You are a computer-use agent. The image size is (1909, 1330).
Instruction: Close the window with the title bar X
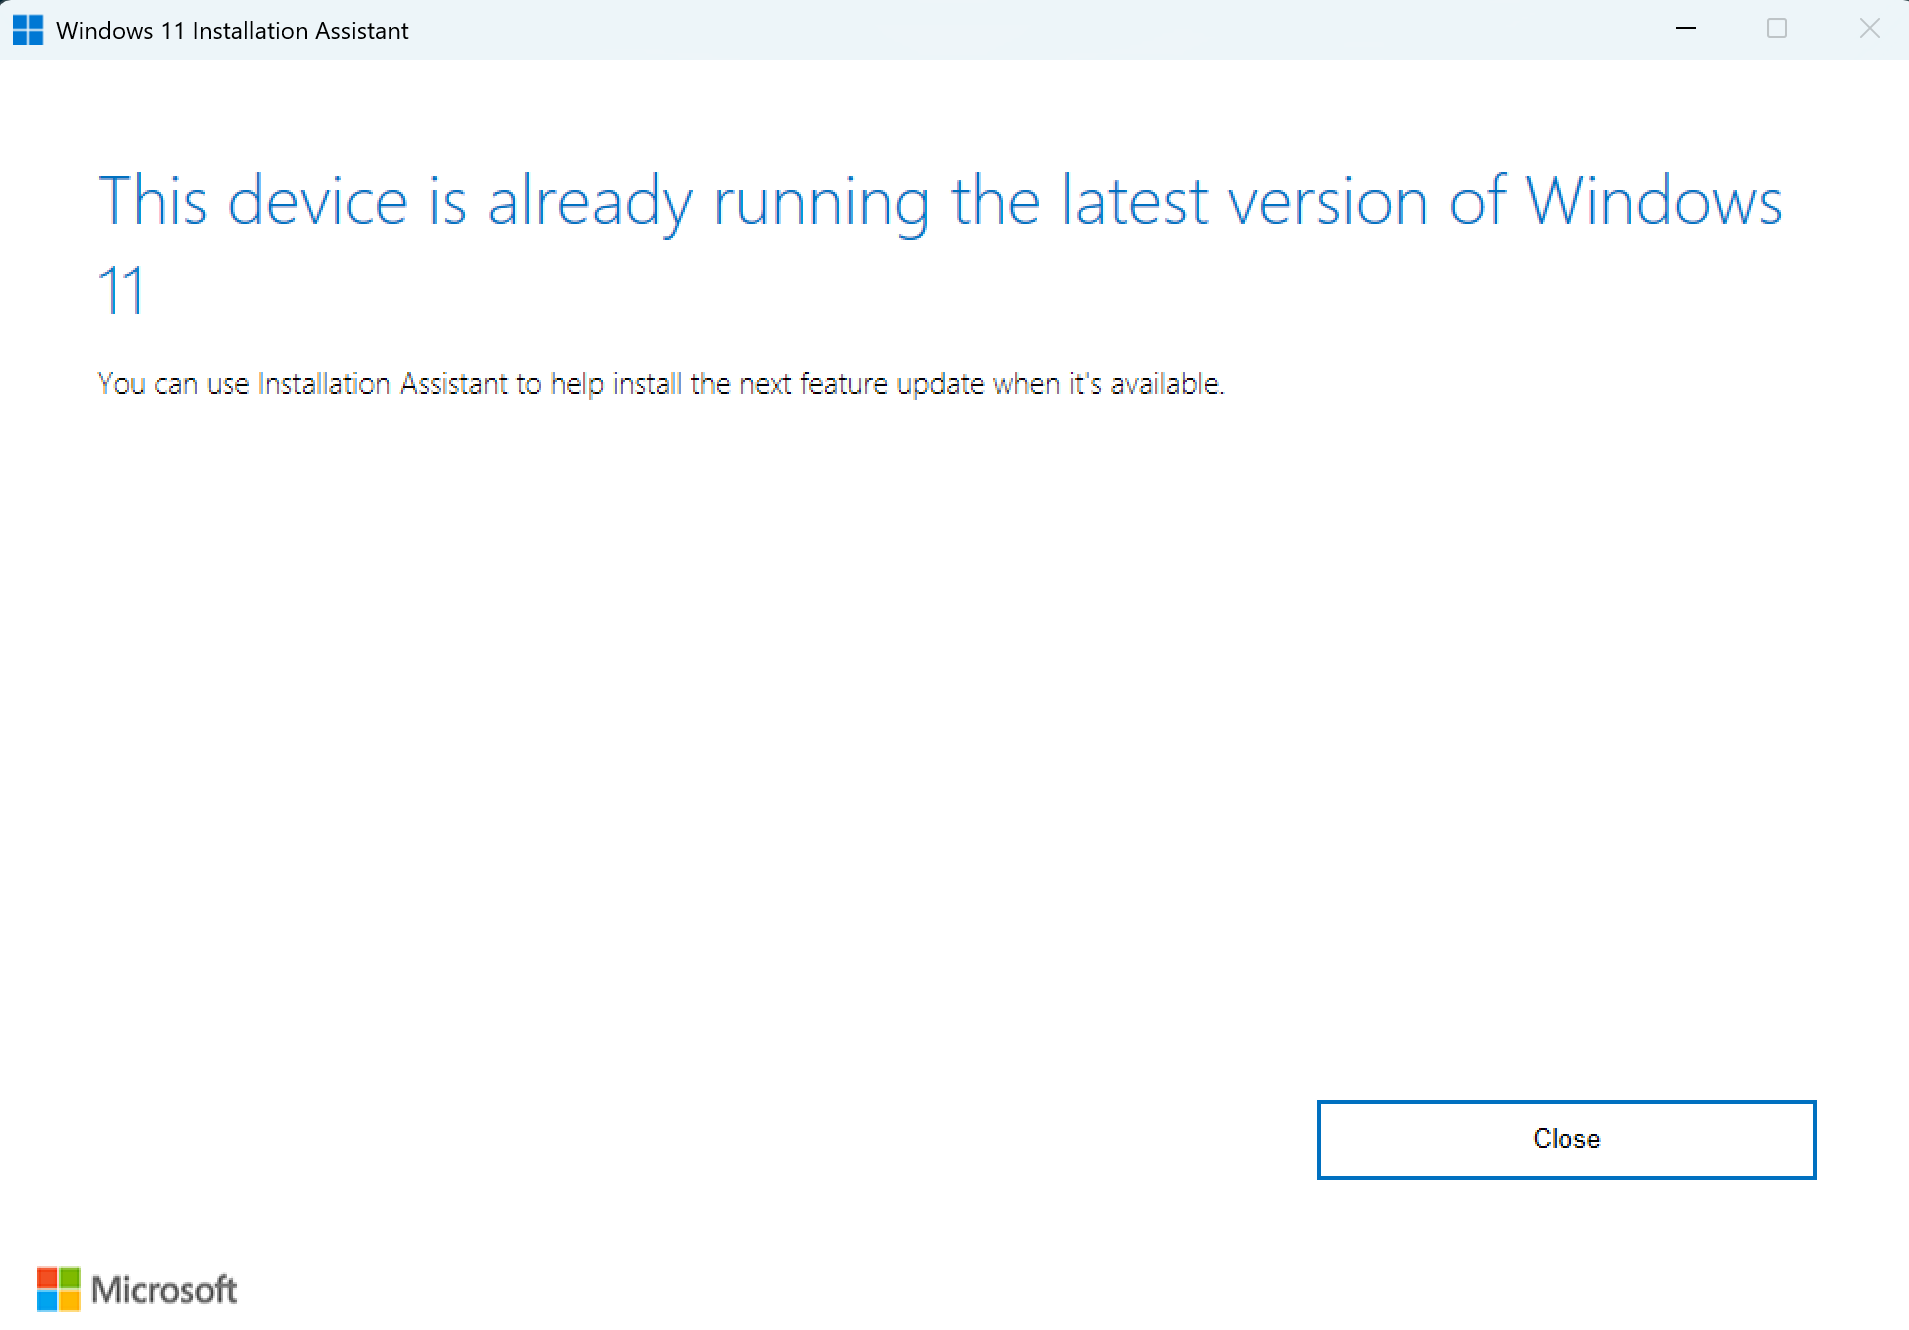(1869, 29)
